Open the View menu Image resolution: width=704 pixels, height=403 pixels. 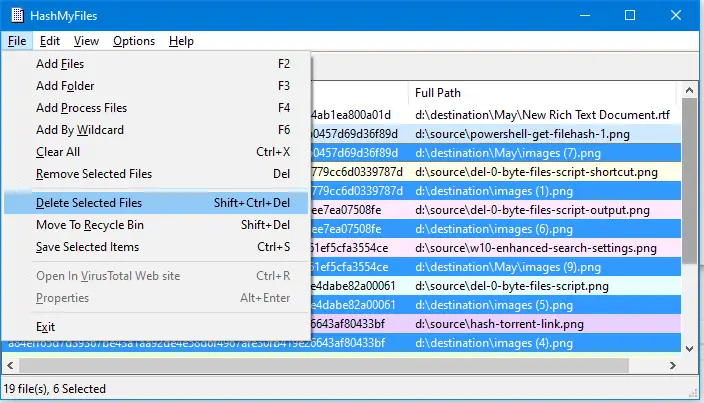click(x=86, y=41)
